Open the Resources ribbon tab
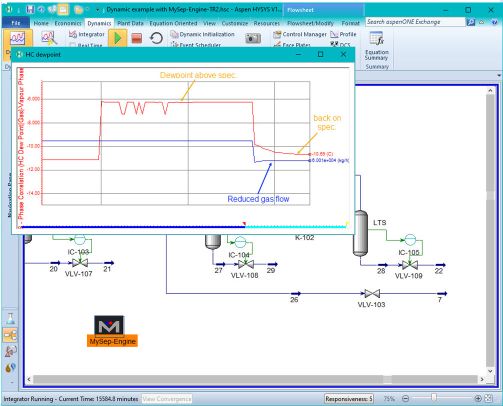The image size is (503, 406). coord(267,23)
